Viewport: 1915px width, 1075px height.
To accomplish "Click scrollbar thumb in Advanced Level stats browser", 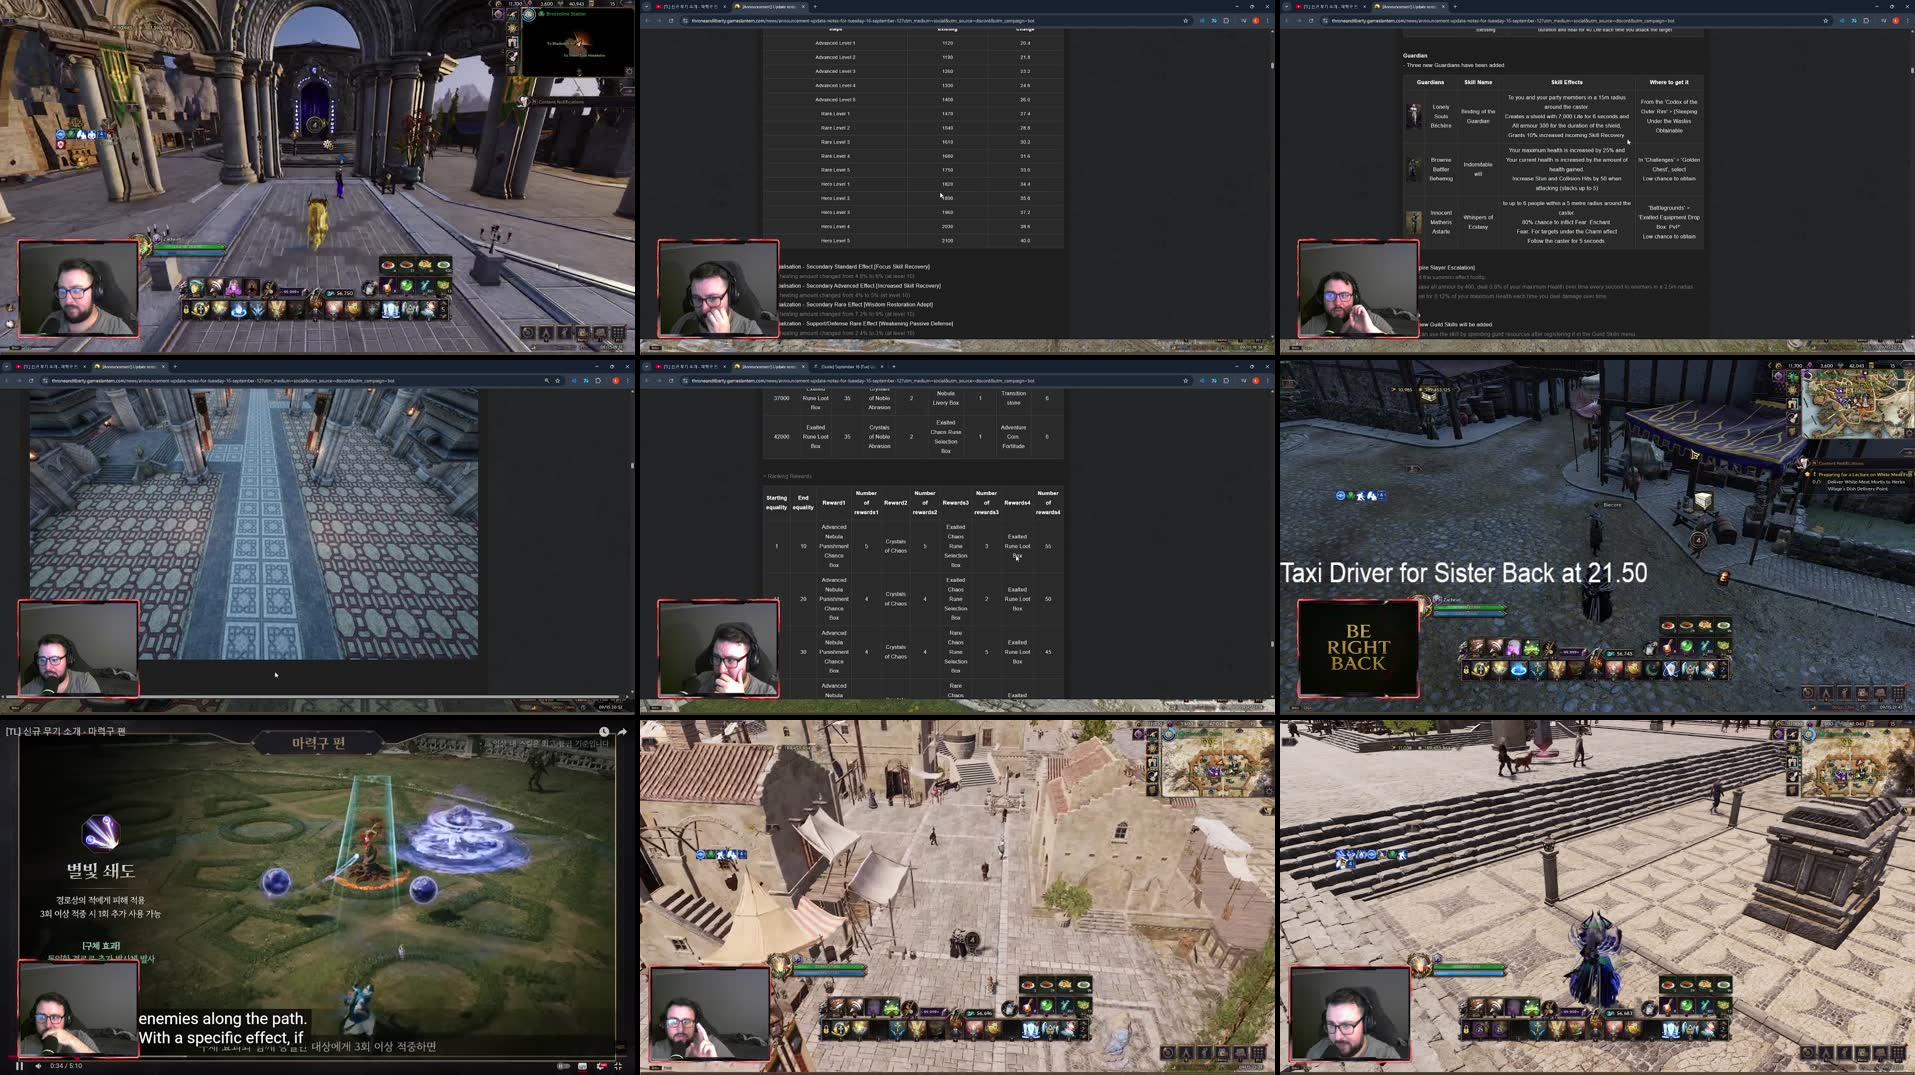I will 1272,65.
